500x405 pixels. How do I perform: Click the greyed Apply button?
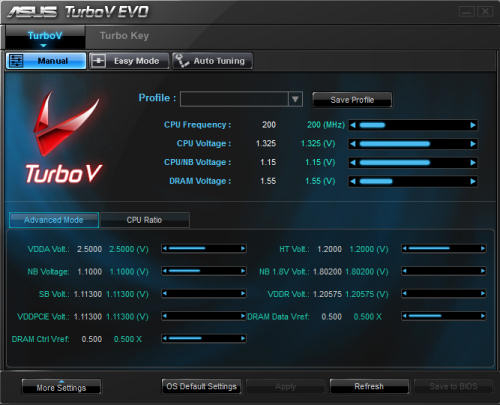[x=285, y=387]
